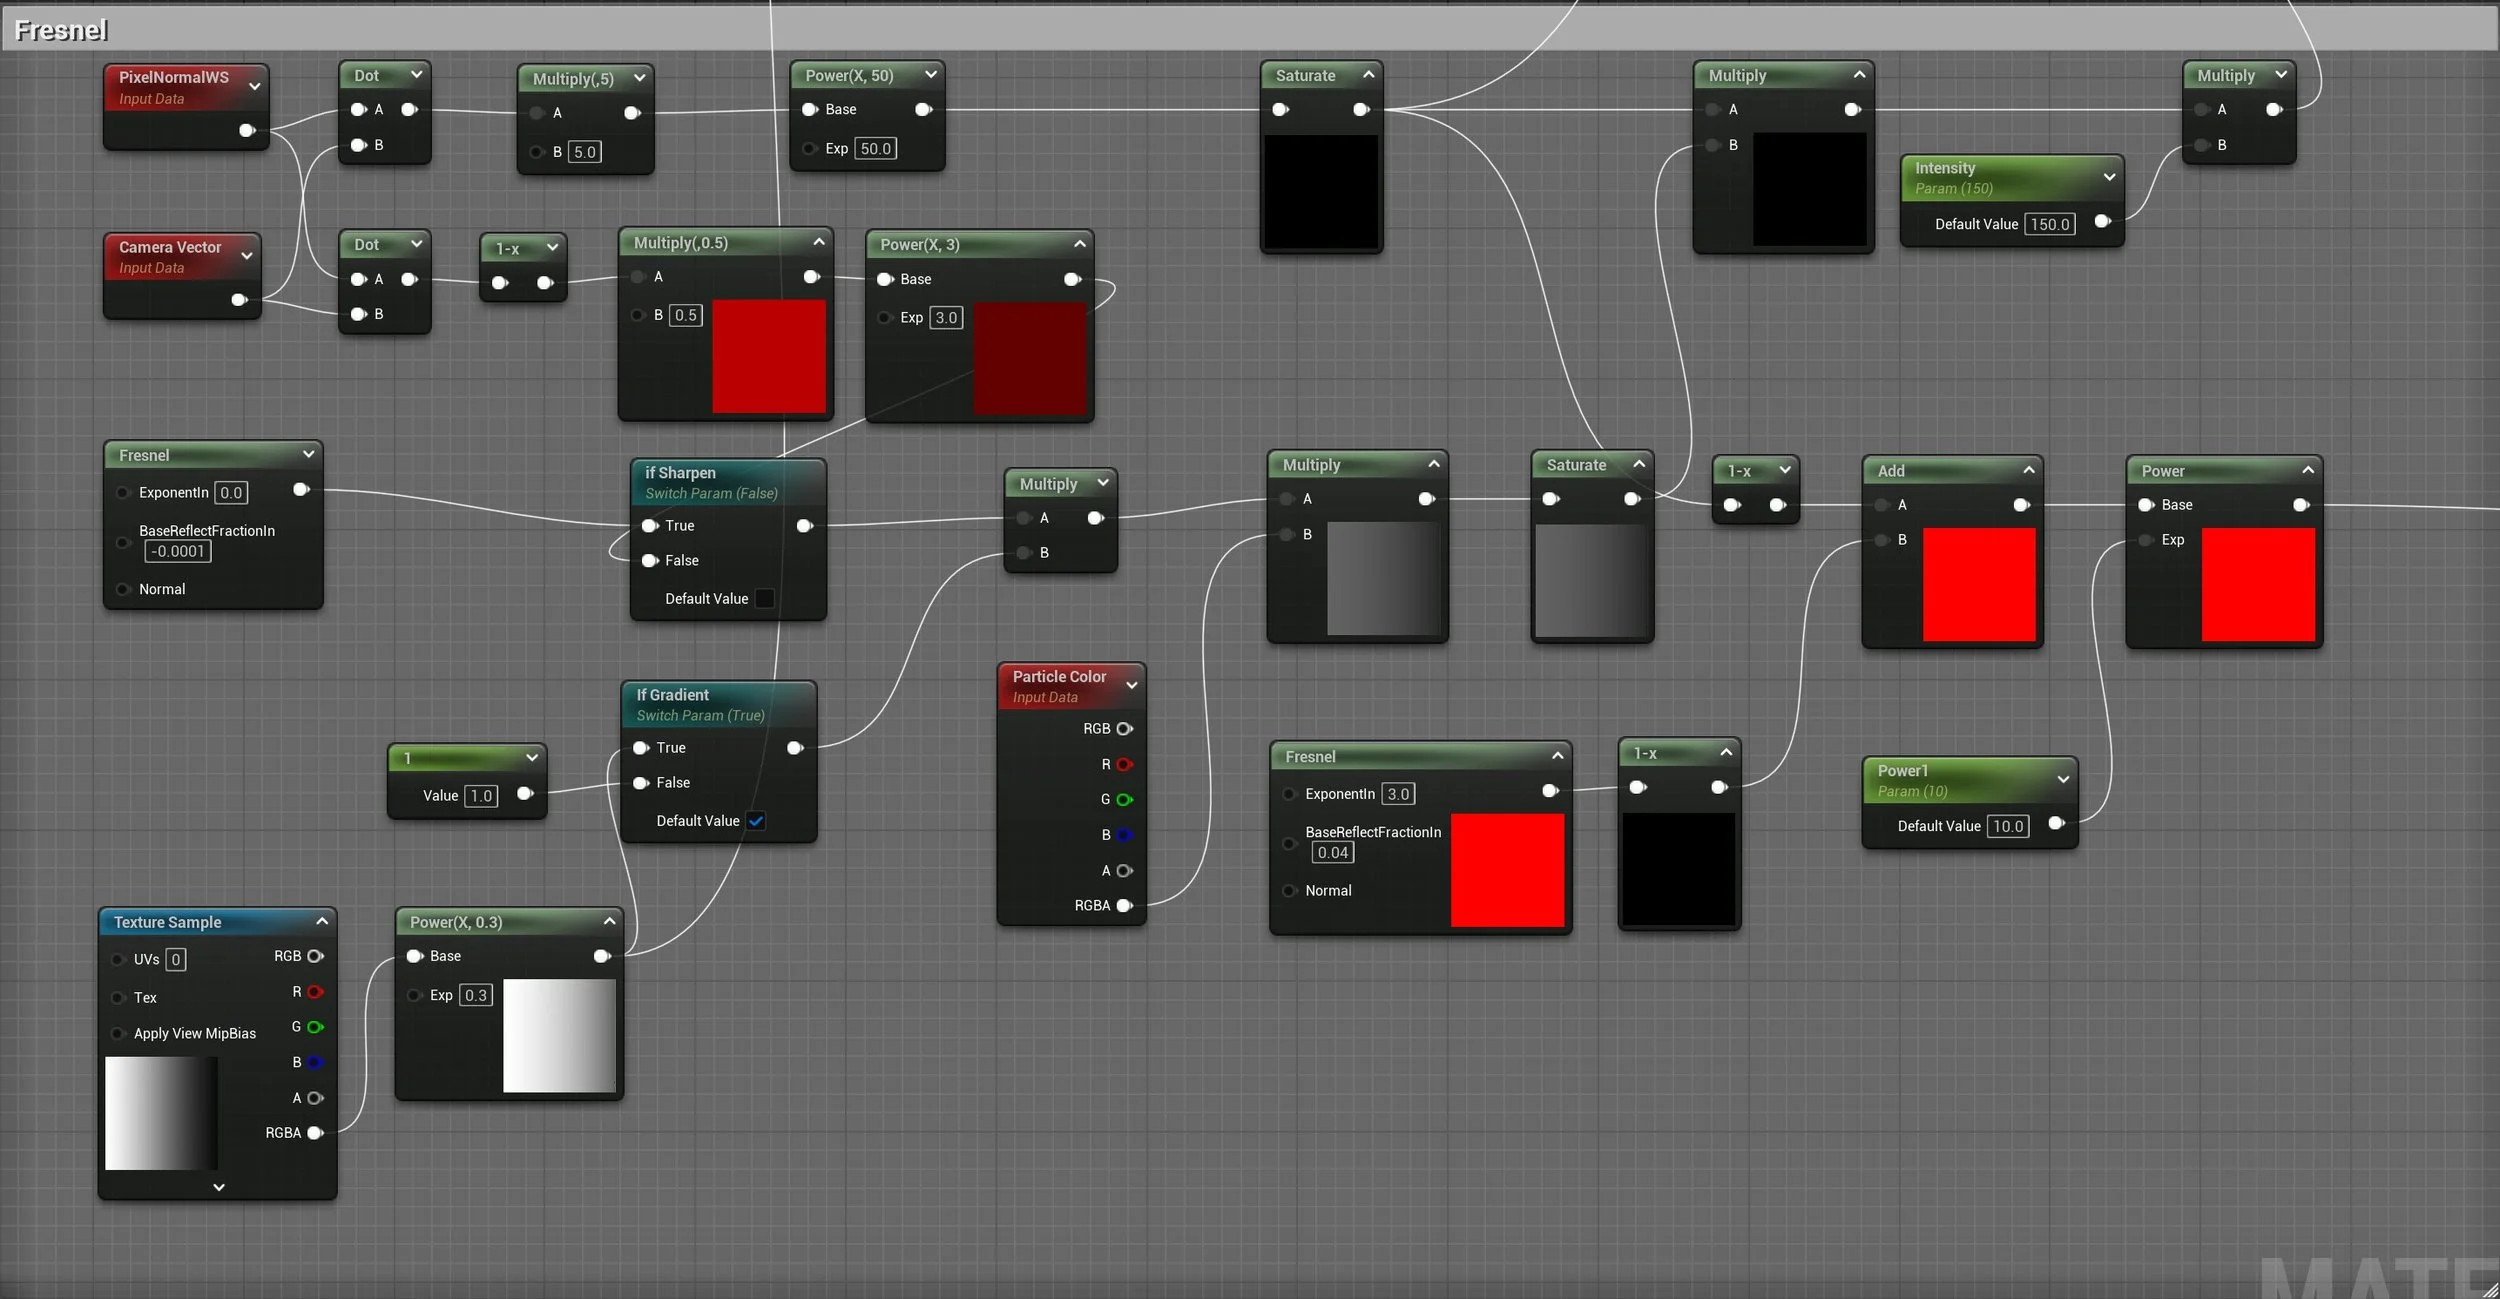Image resolution: width=2500 pixels, height=1299 pixels.
Task: Click the Power1 param node title
Action: [x=1902, y=771]
